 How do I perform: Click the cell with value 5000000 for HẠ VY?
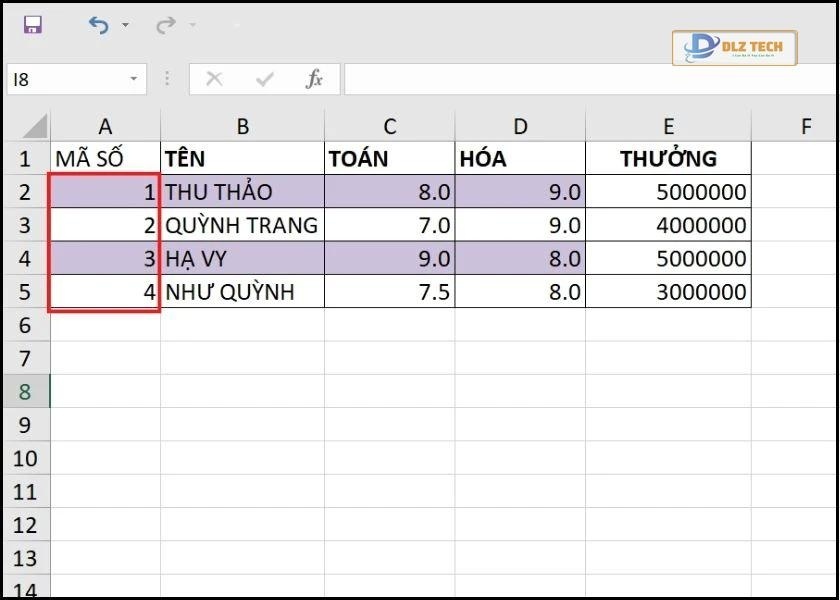click(x=668, y=258)
